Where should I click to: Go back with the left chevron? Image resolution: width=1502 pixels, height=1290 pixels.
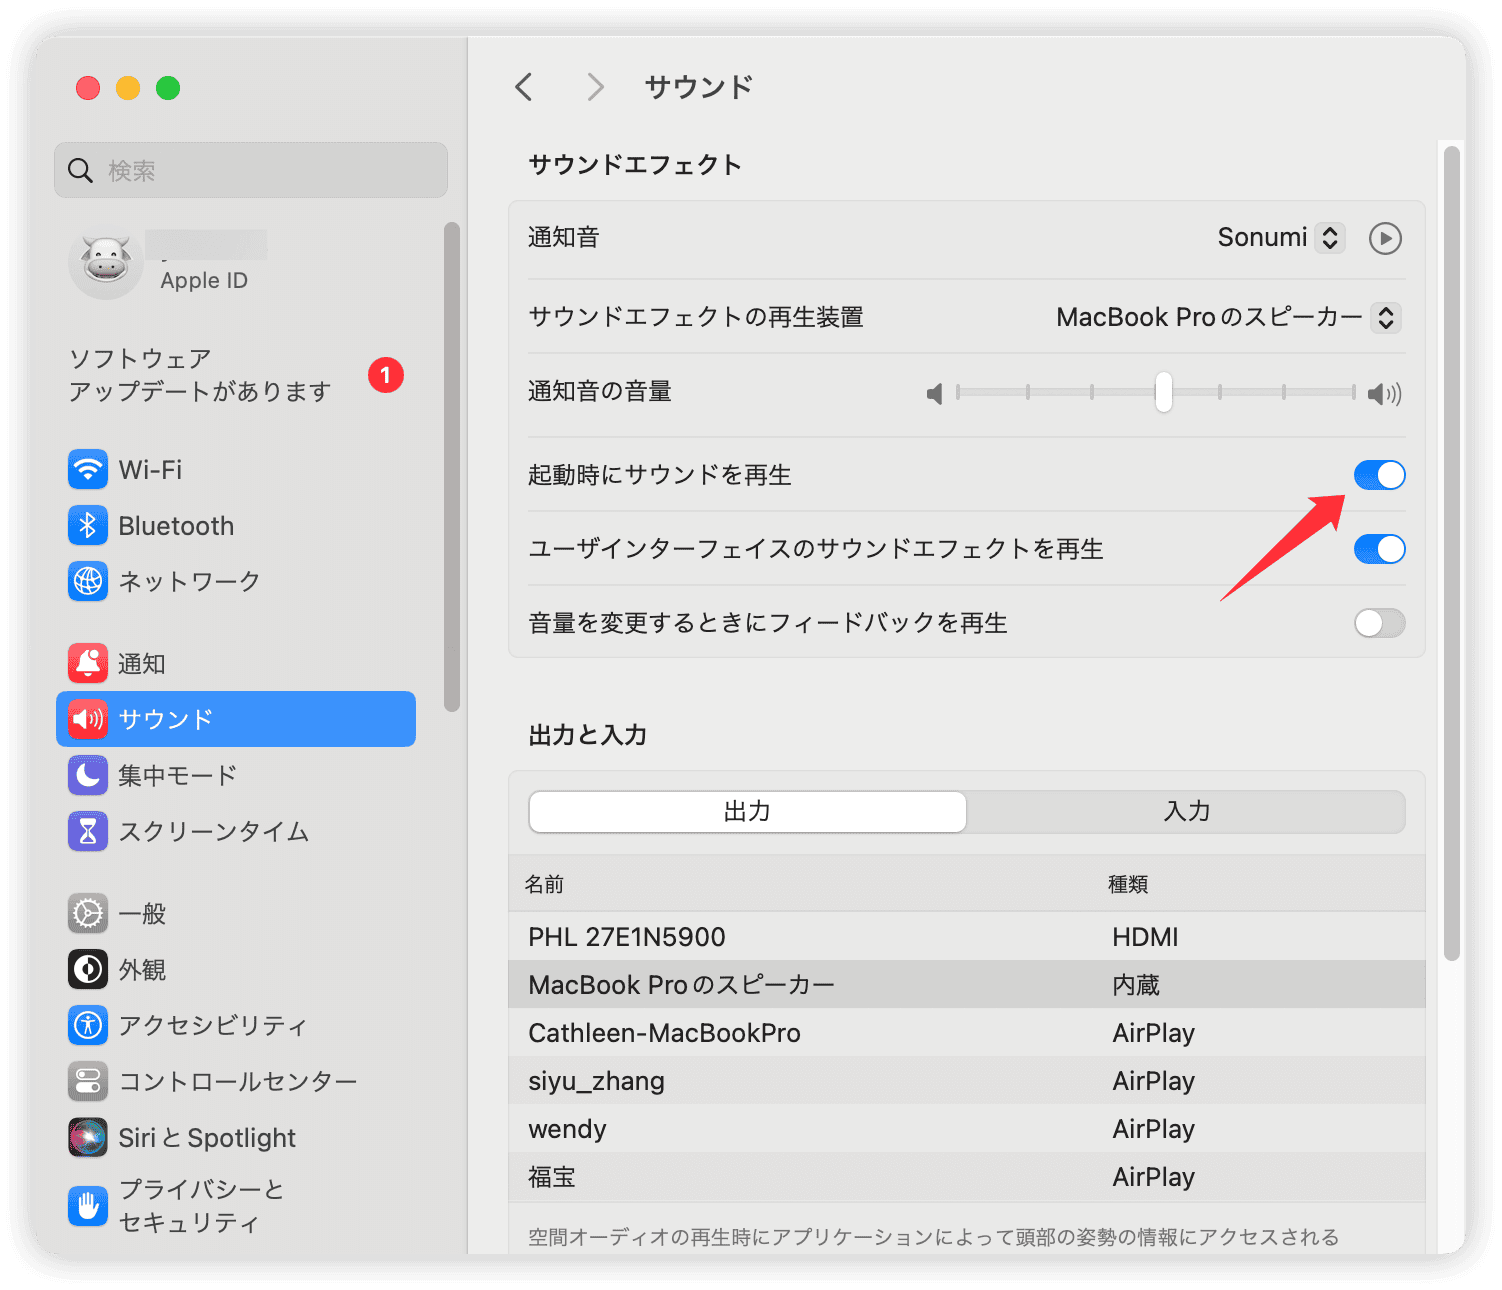[x=524, y=87]
